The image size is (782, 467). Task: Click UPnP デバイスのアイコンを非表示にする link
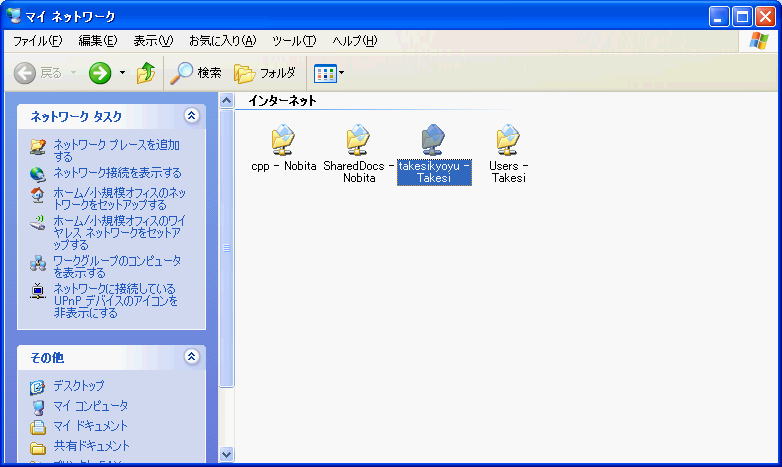pyautogui.click(x=116, y=300)
